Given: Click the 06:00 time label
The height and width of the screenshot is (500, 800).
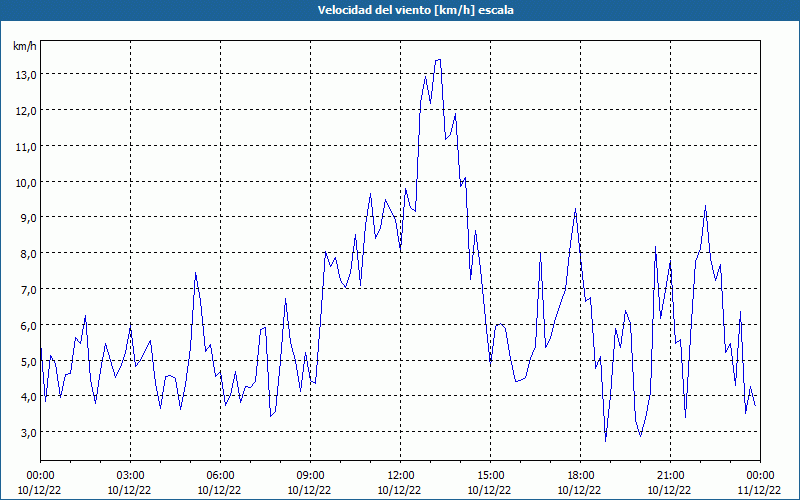Looking at the screenshot, I should click(x=220, y=476).
